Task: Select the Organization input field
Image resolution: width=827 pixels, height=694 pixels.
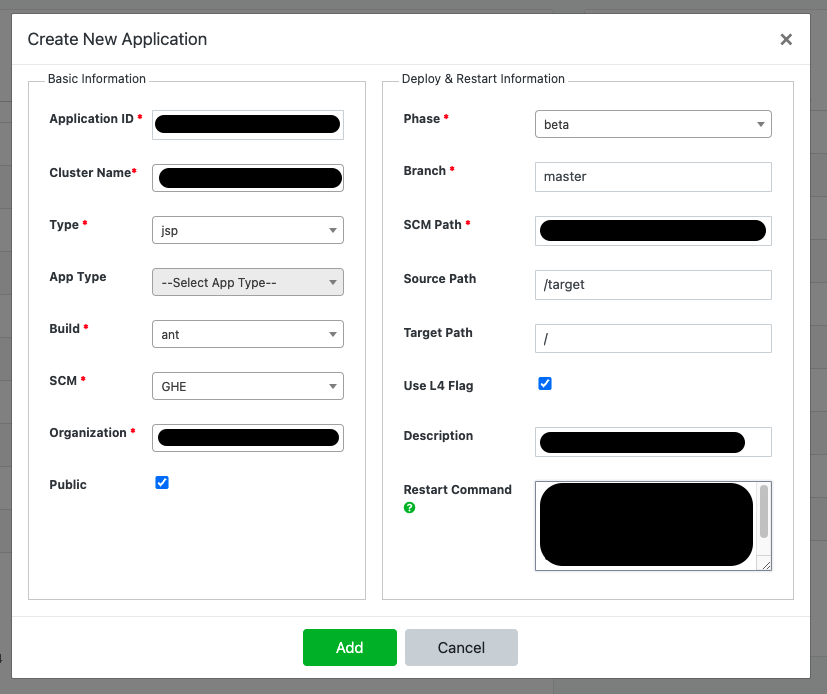Action: [248, 438]
